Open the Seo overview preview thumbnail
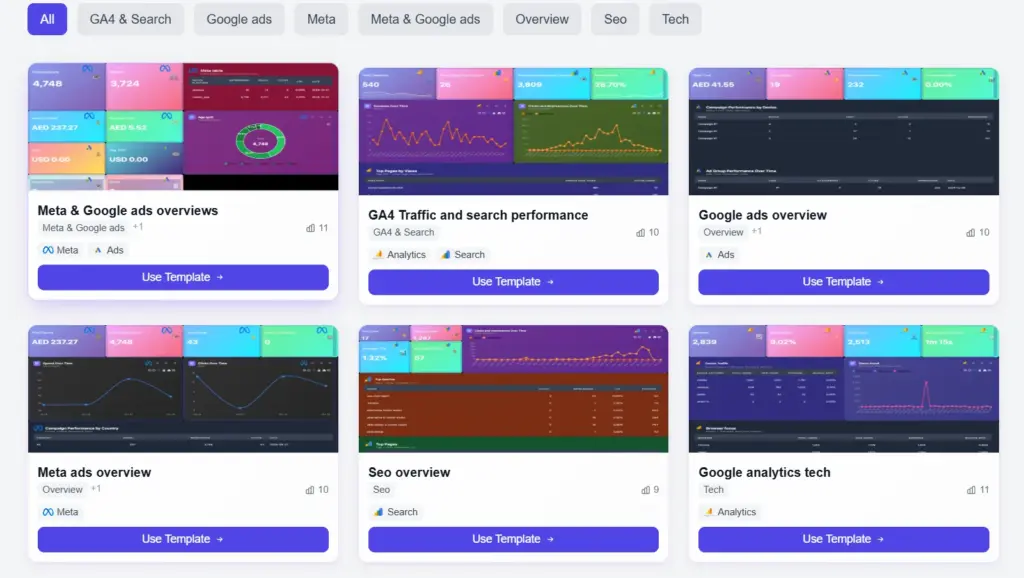 click(x=513, y=388)
